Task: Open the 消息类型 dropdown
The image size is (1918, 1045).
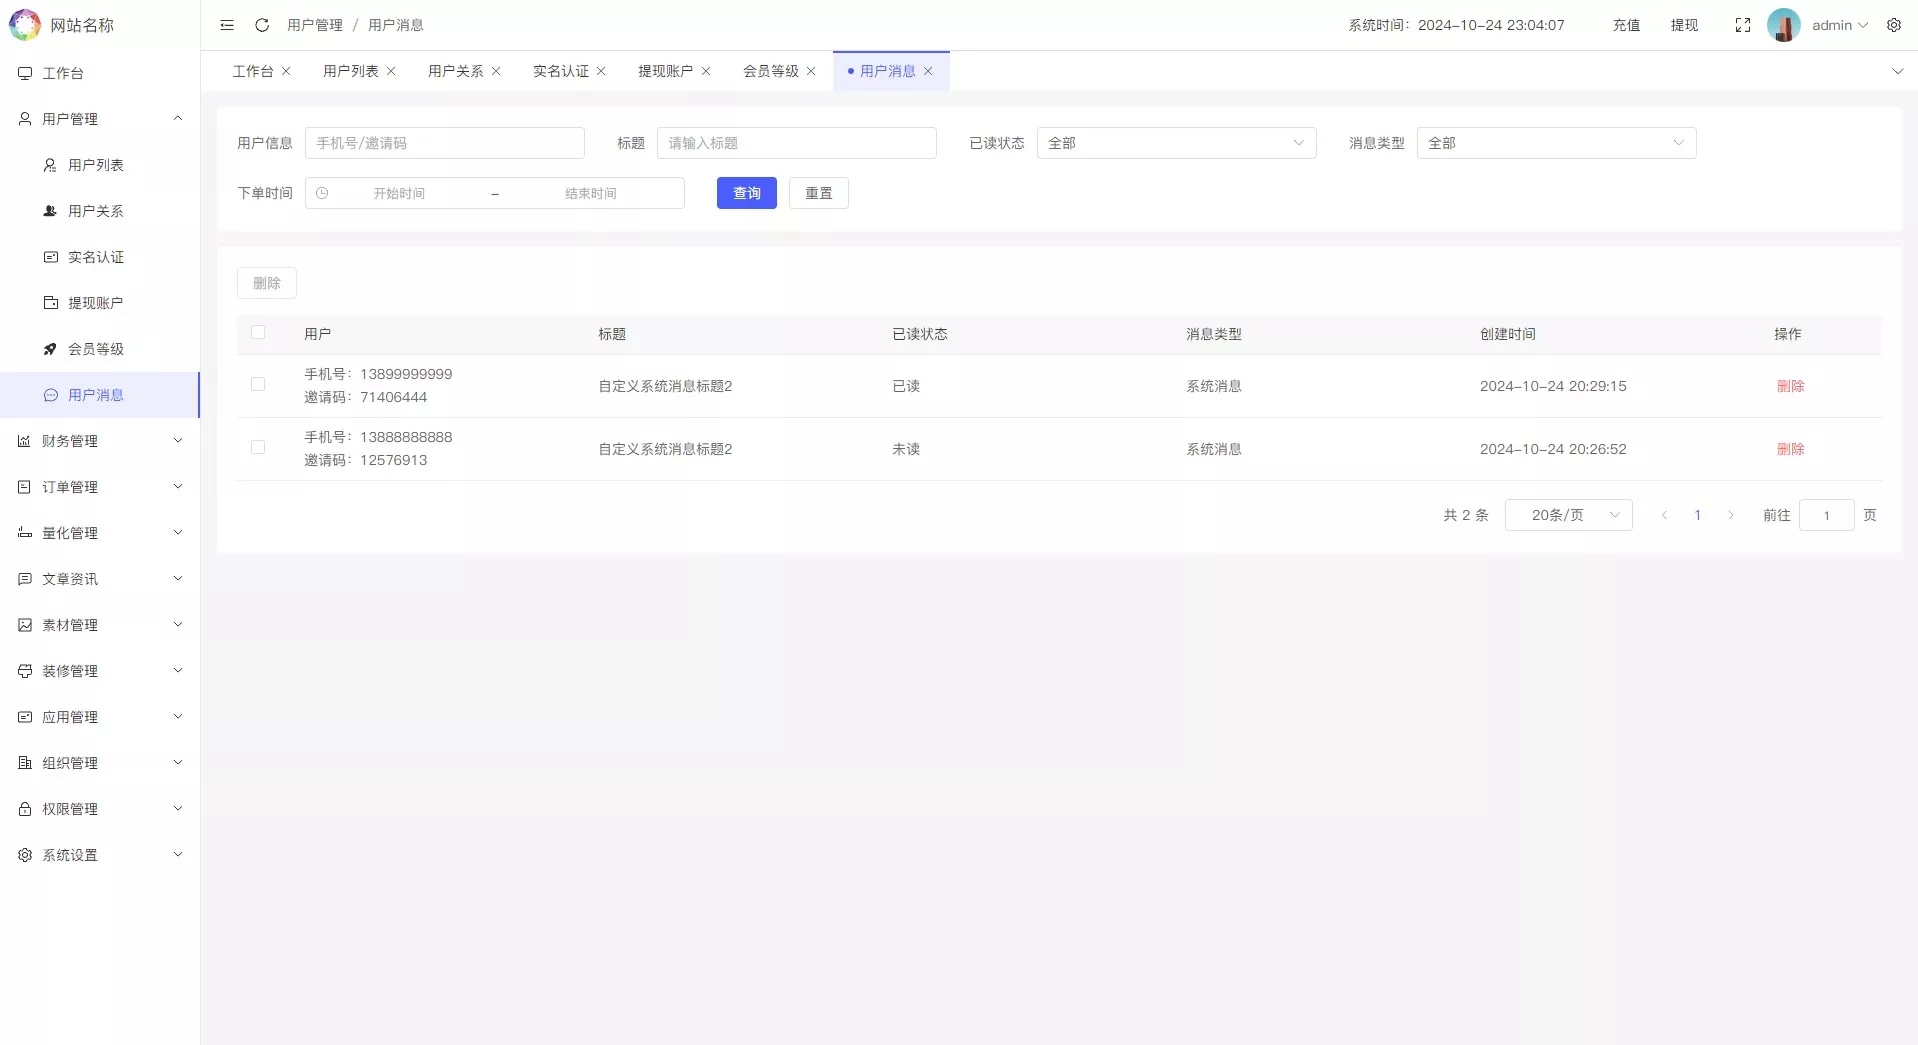Action: click(x=1556, y=143)
